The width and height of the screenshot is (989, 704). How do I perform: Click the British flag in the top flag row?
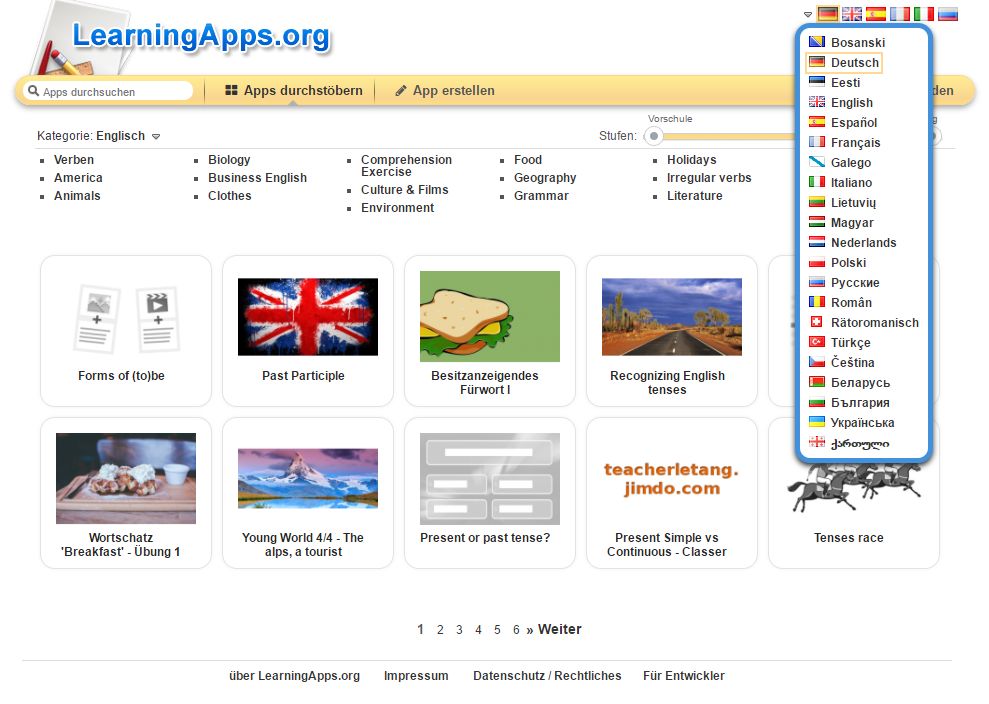pyautogui.click(x=851, y=14)
